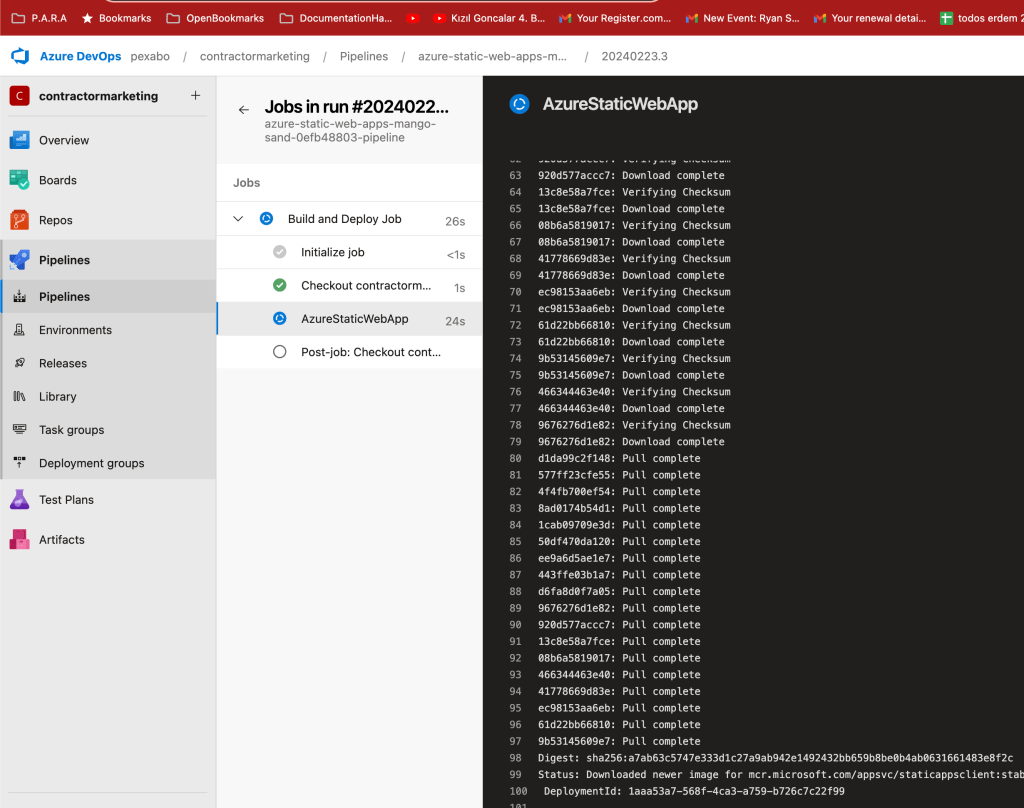Click the Initialize job status icon

(x=280, y=252)
